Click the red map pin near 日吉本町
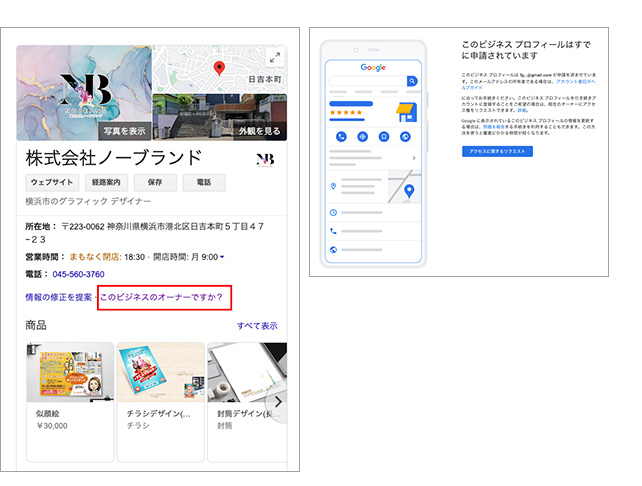Screen dimensions: 642x486 [x=219, y=68]
